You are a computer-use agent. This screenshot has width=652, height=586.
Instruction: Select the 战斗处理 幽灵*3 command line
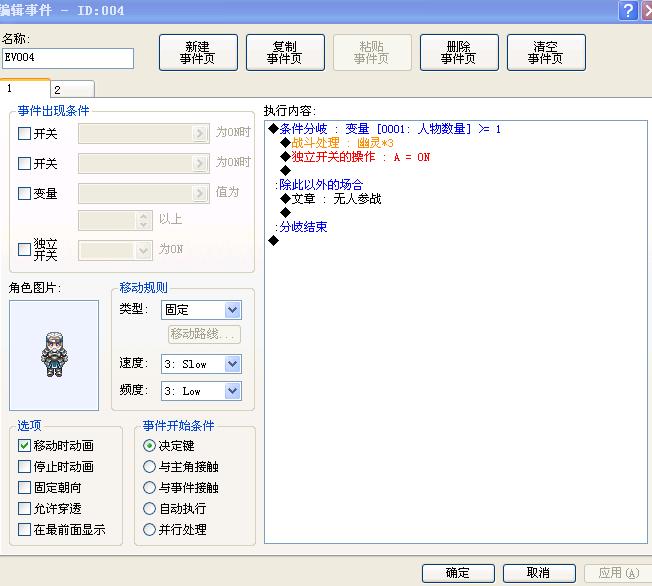click(337, 143)
